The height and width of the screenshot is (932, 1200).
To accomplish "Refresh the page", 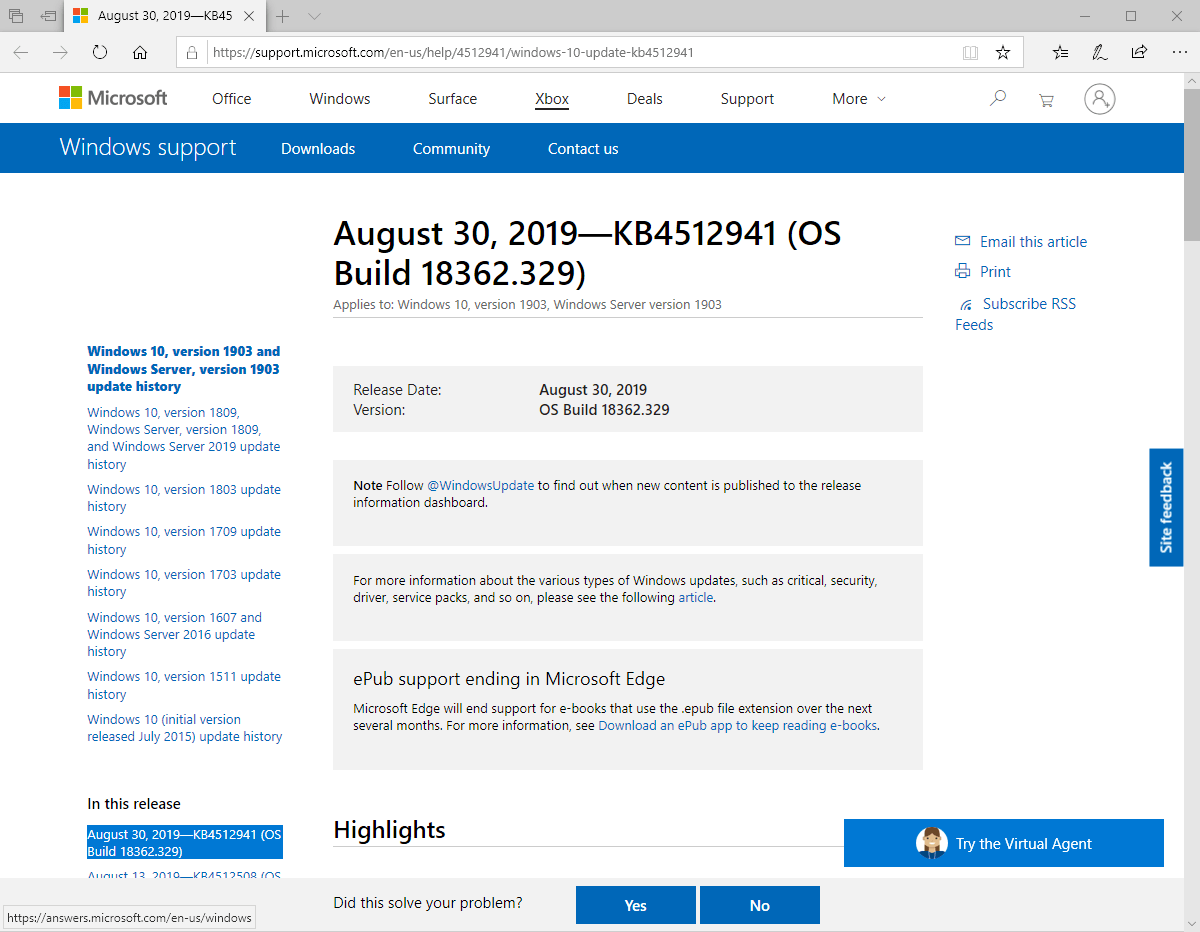I will pyautogui.click(x=100, y=53).
